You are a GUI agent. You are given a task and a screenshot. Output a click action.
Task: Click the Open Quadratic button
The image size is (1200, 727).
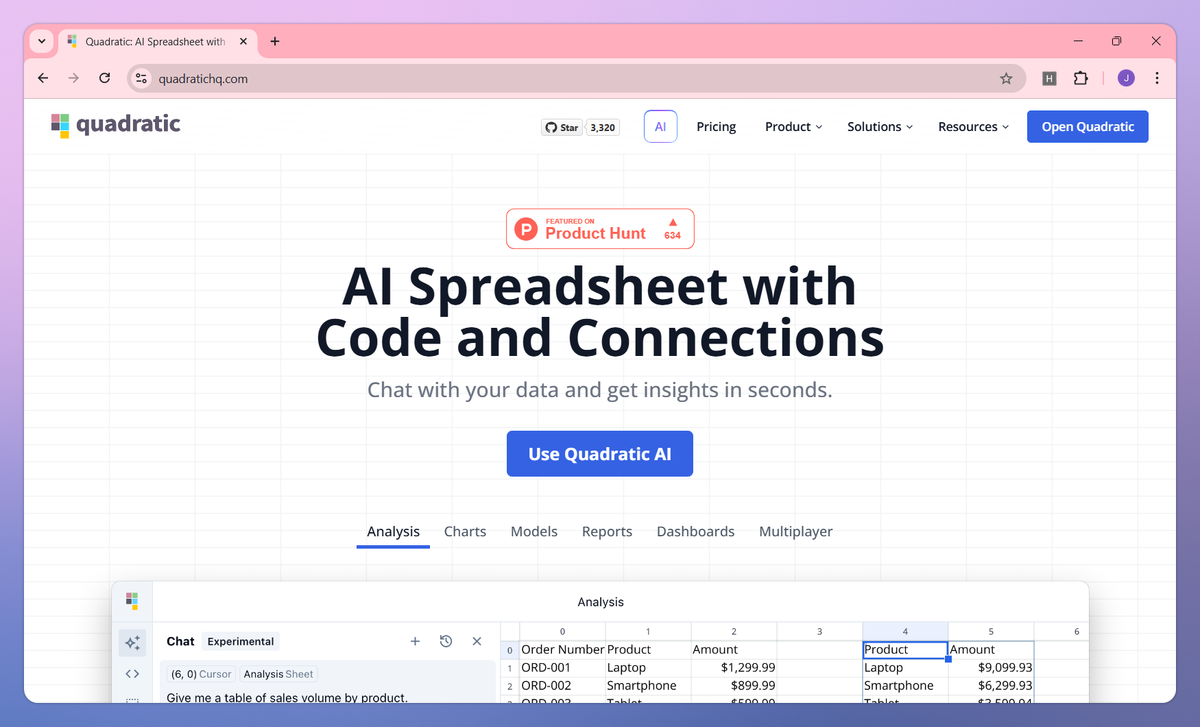1088,127
